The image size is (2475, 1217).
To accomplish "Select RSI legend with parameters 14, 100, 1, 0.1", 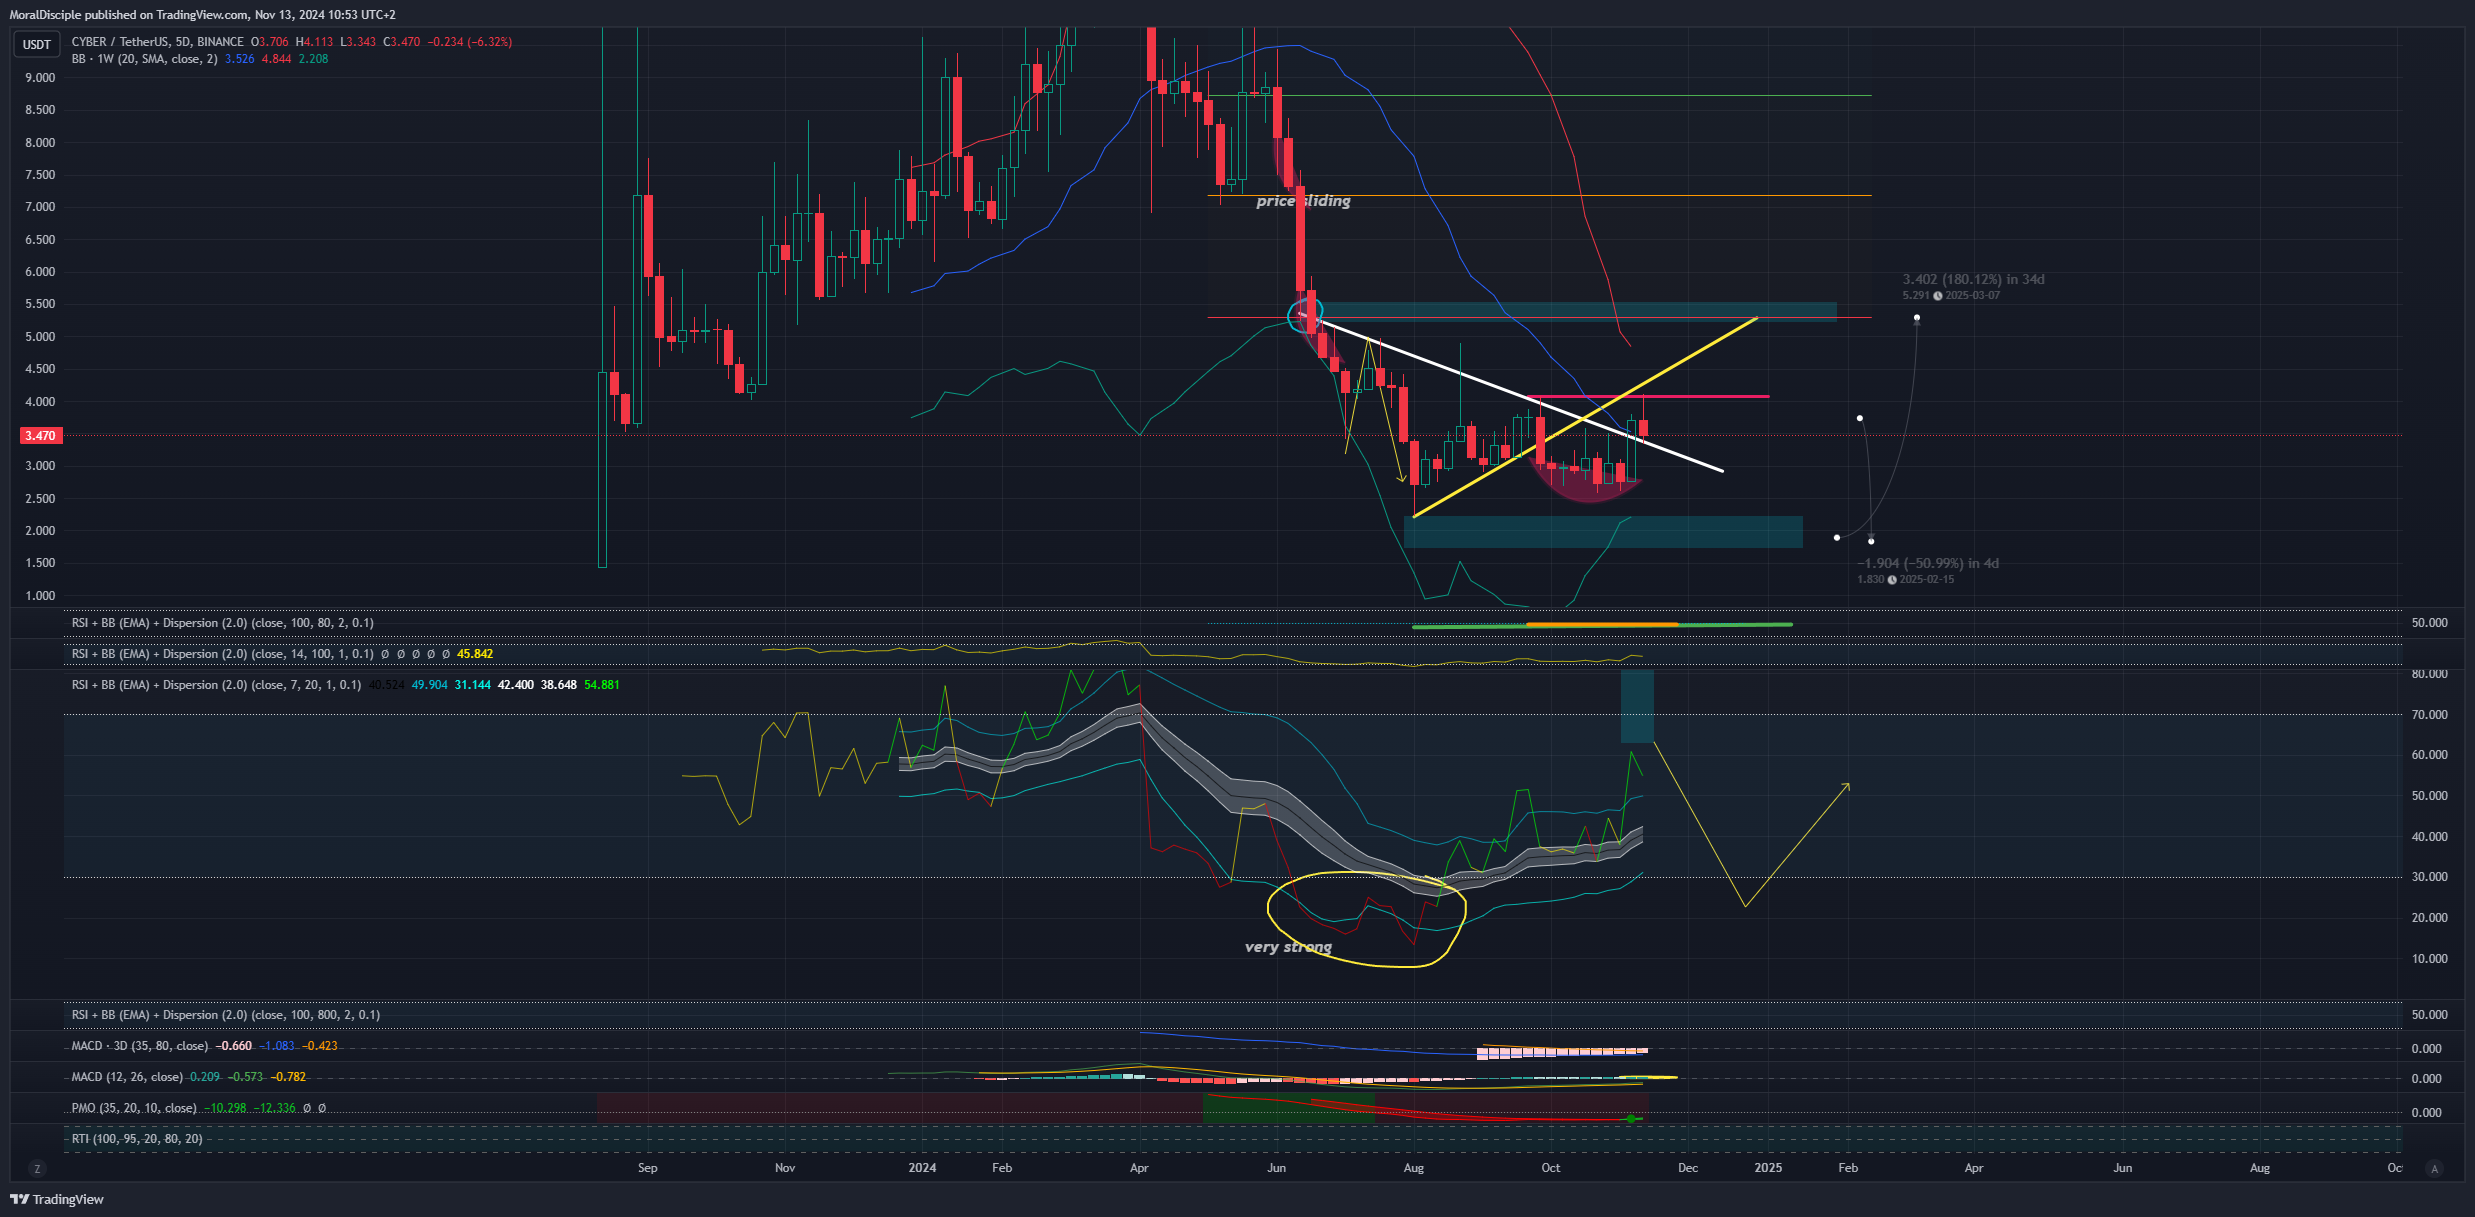I will (223, 654).
